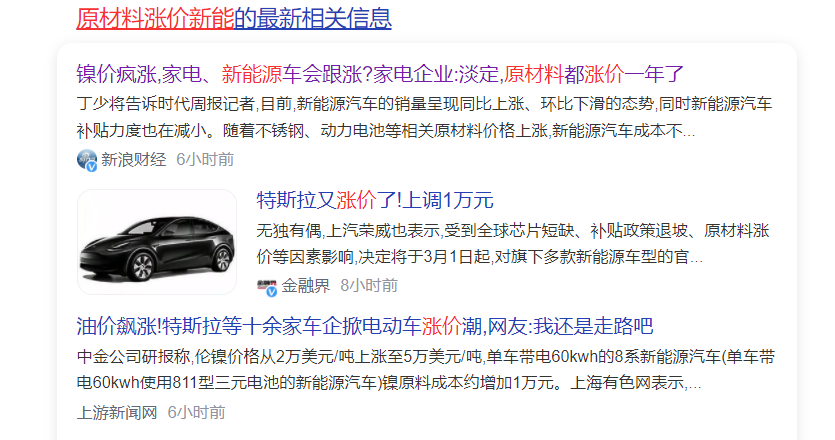Click the 新浪财经 source avatar icon

(x=86, y=159)
